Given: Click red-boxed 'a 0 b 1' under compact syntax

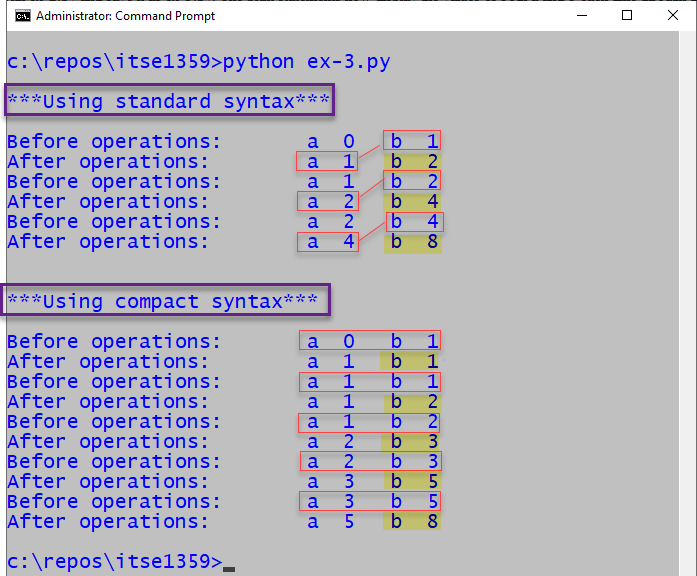Looking at the screenshot, I should point(370,341).
